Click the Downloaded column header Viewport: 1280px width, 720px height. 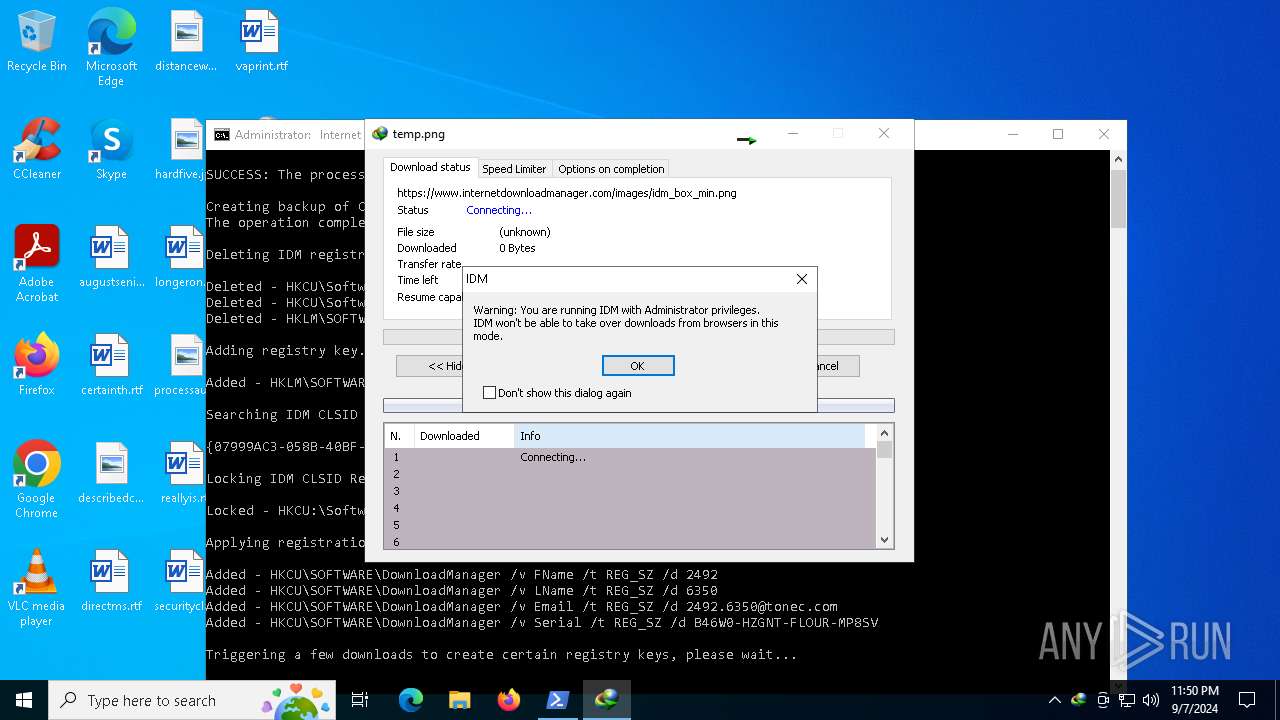(x=464, y=436)
